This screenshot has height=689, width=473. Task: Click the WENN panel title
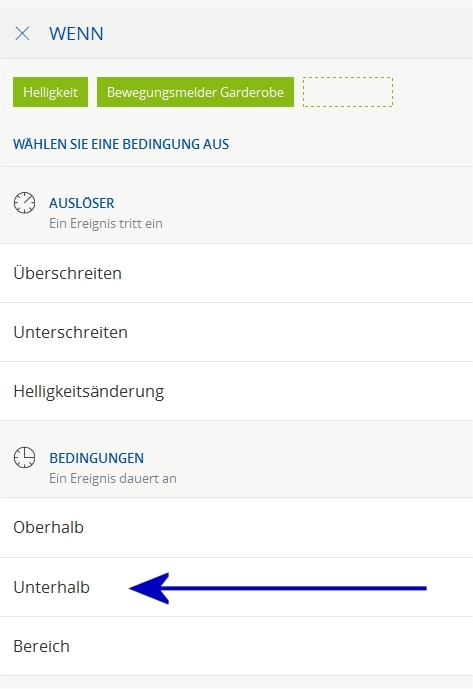[76, 34]
